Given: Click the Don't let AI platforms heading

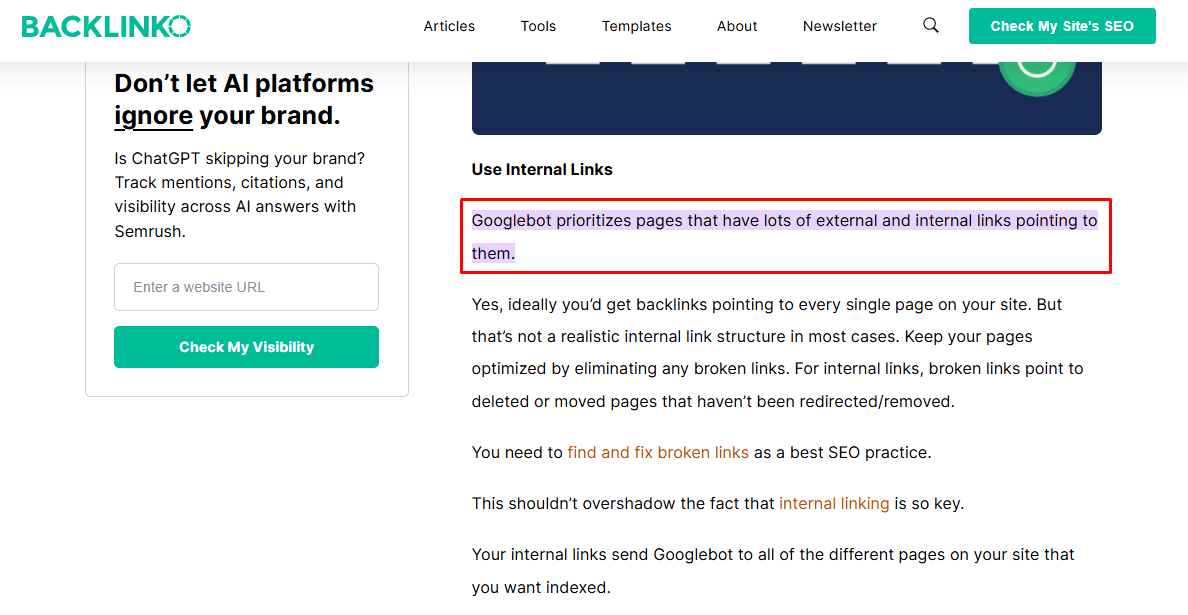Looking at the screenshot, I should (244, 83).
